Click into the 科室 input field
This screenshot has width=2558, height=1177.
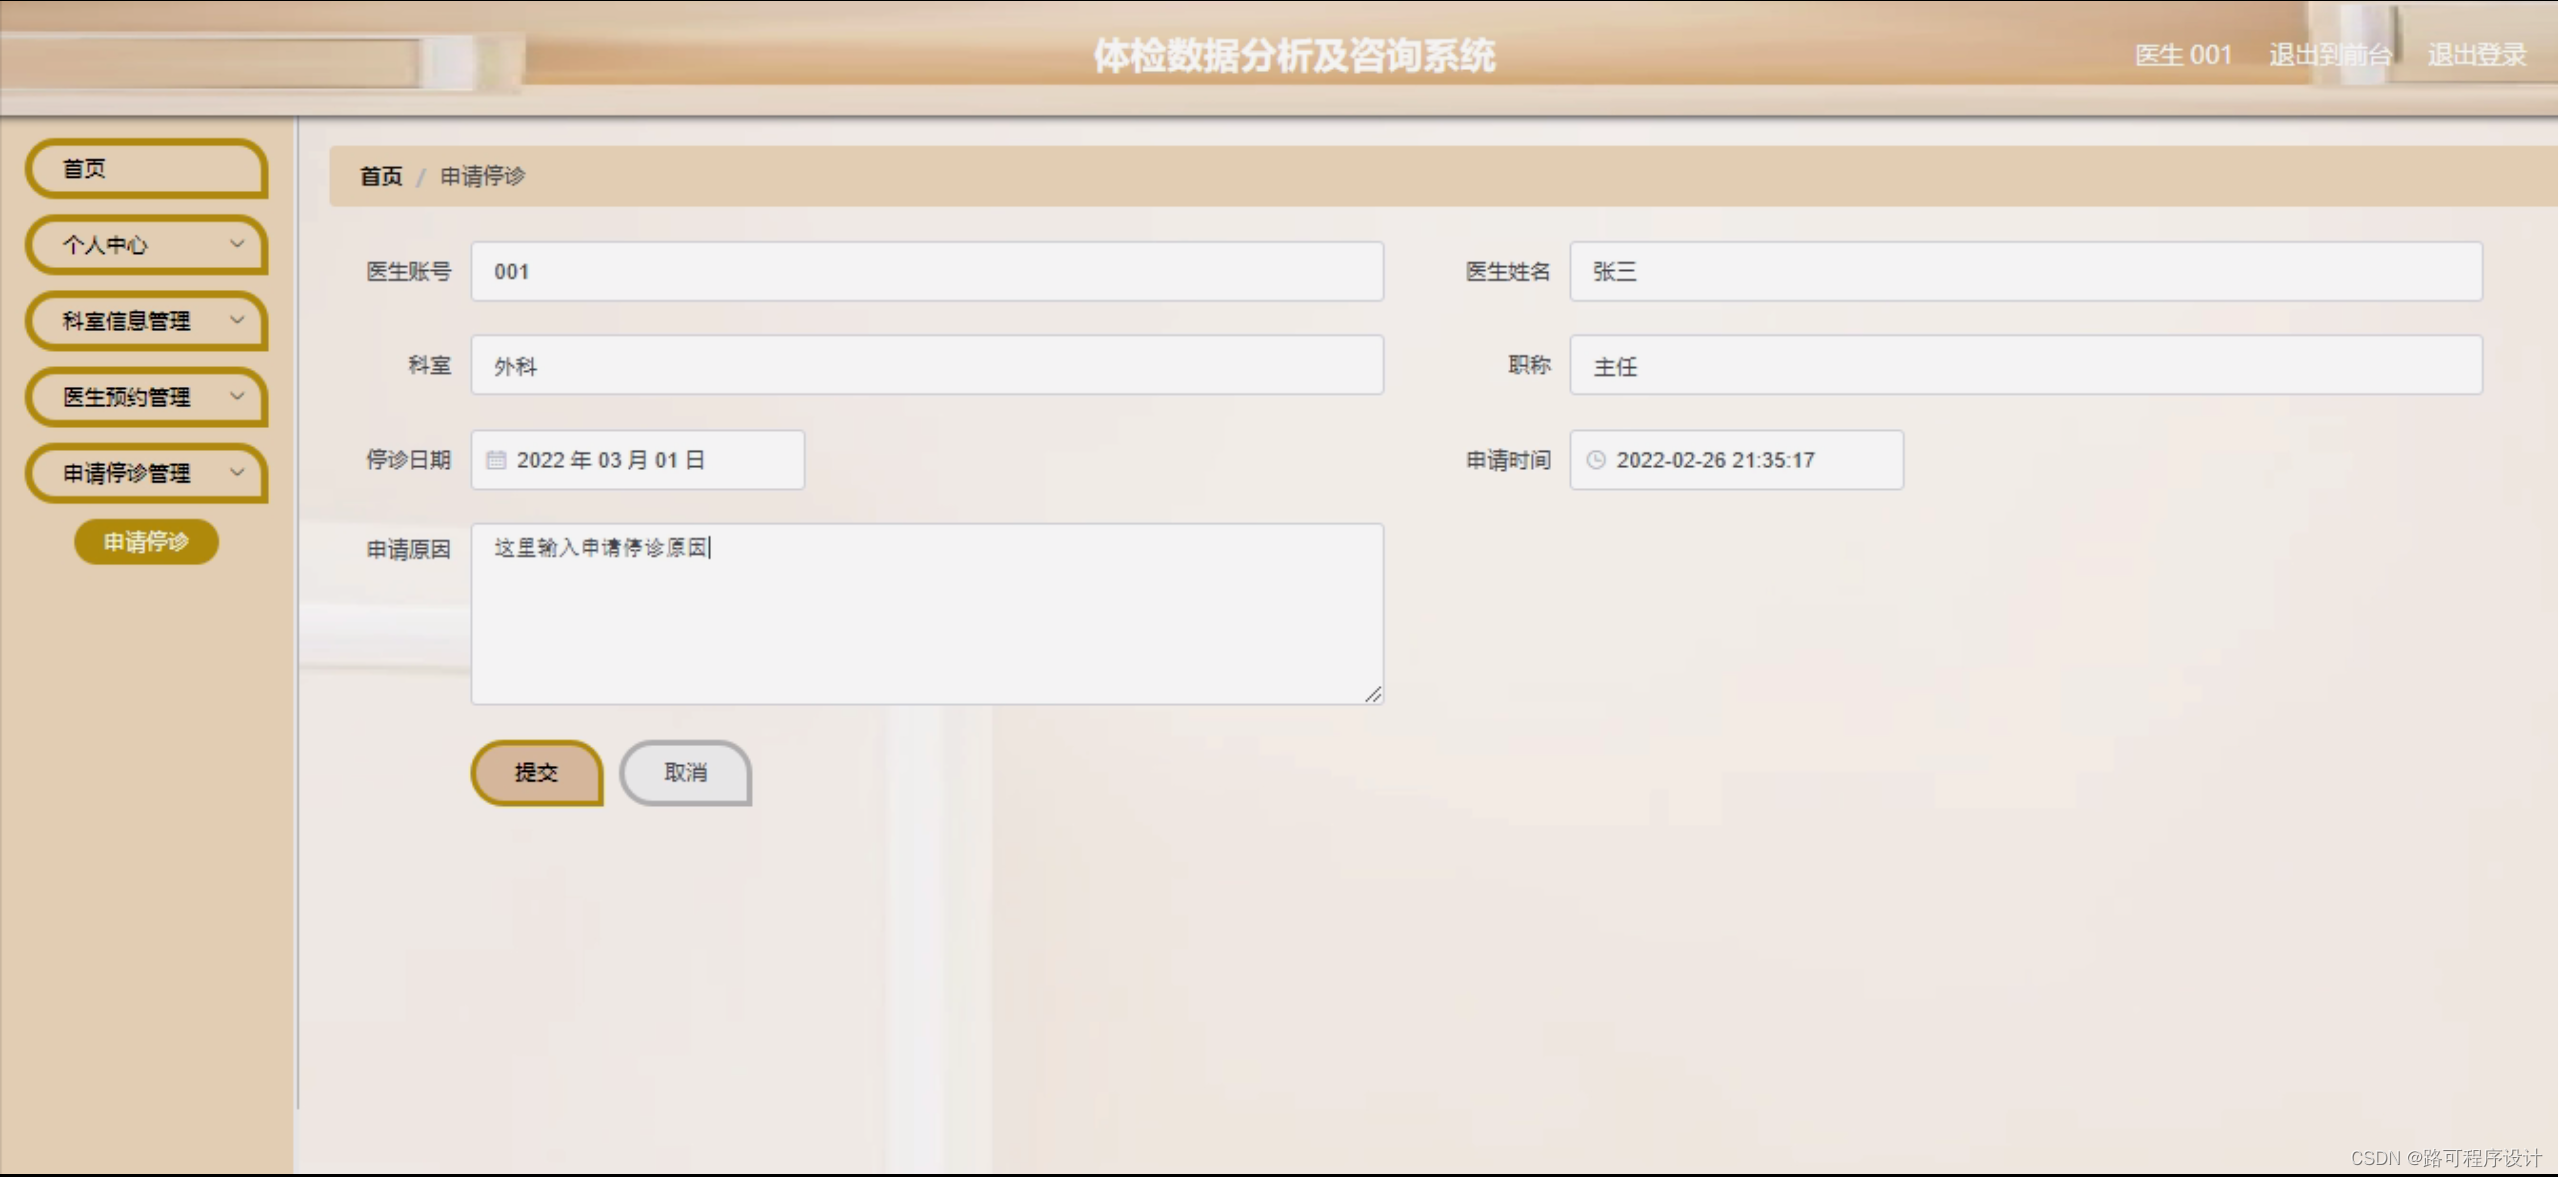pos(927,366)
